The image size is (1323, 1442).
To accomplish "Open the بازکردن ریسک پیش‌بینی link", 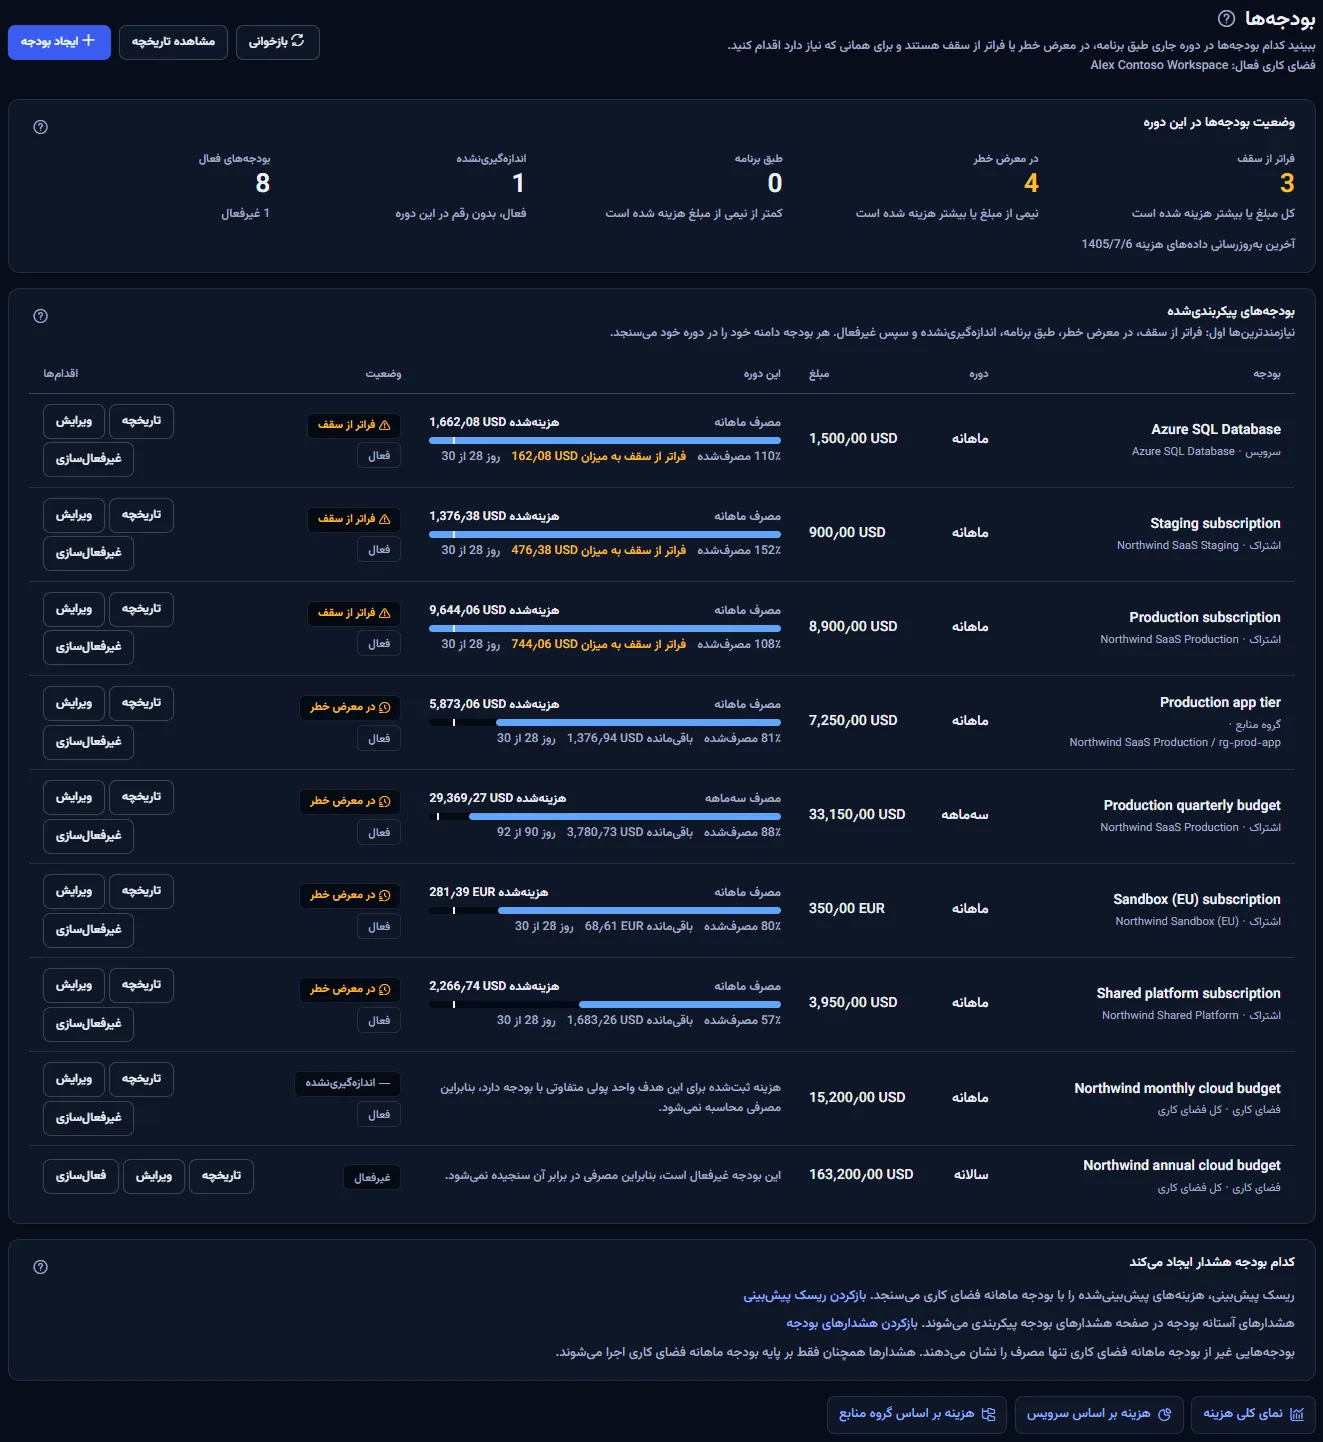I will coord(805,1295).
